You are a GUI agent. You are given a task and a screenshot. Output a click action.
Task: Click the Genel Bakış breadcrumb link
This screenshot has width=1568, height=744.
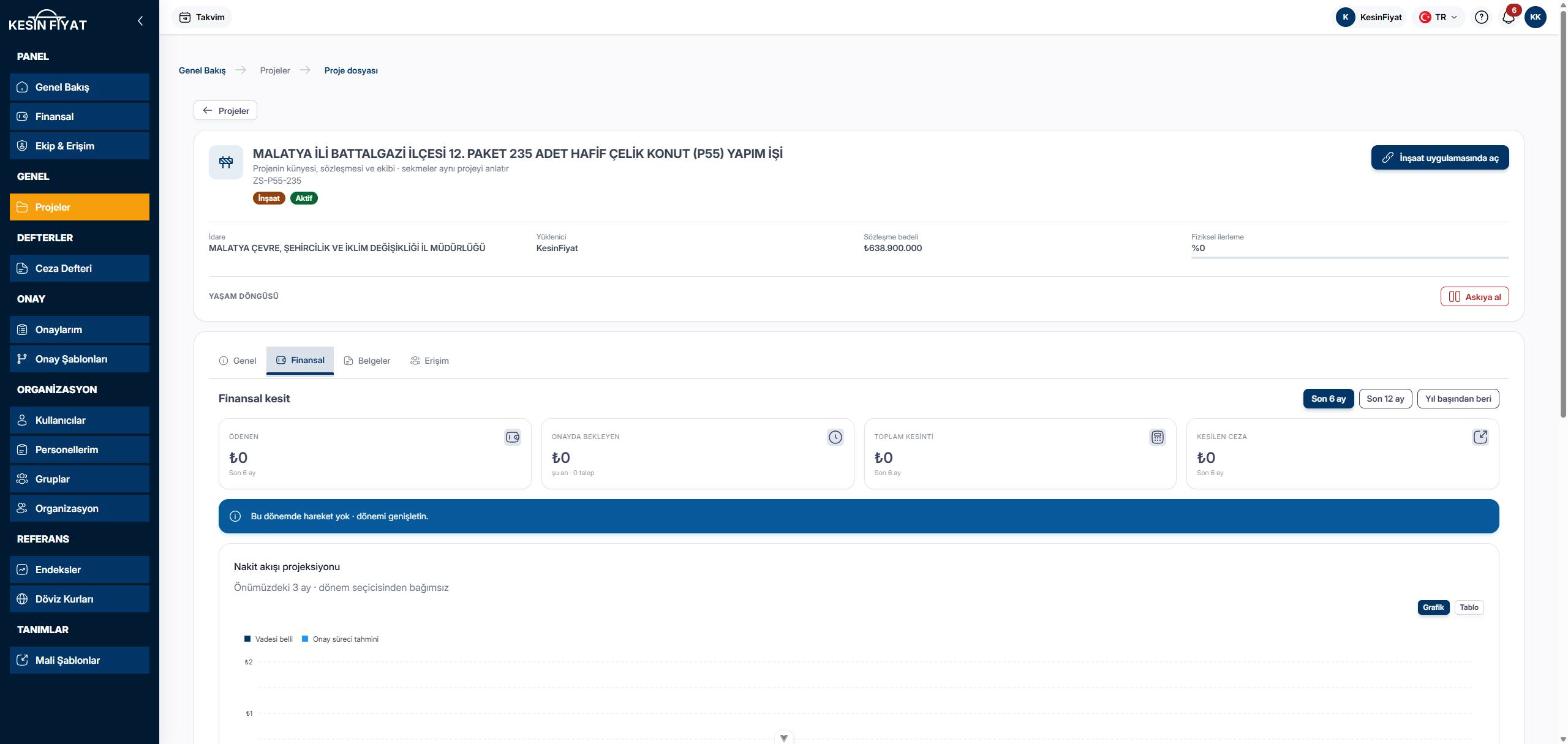[202, 71]
